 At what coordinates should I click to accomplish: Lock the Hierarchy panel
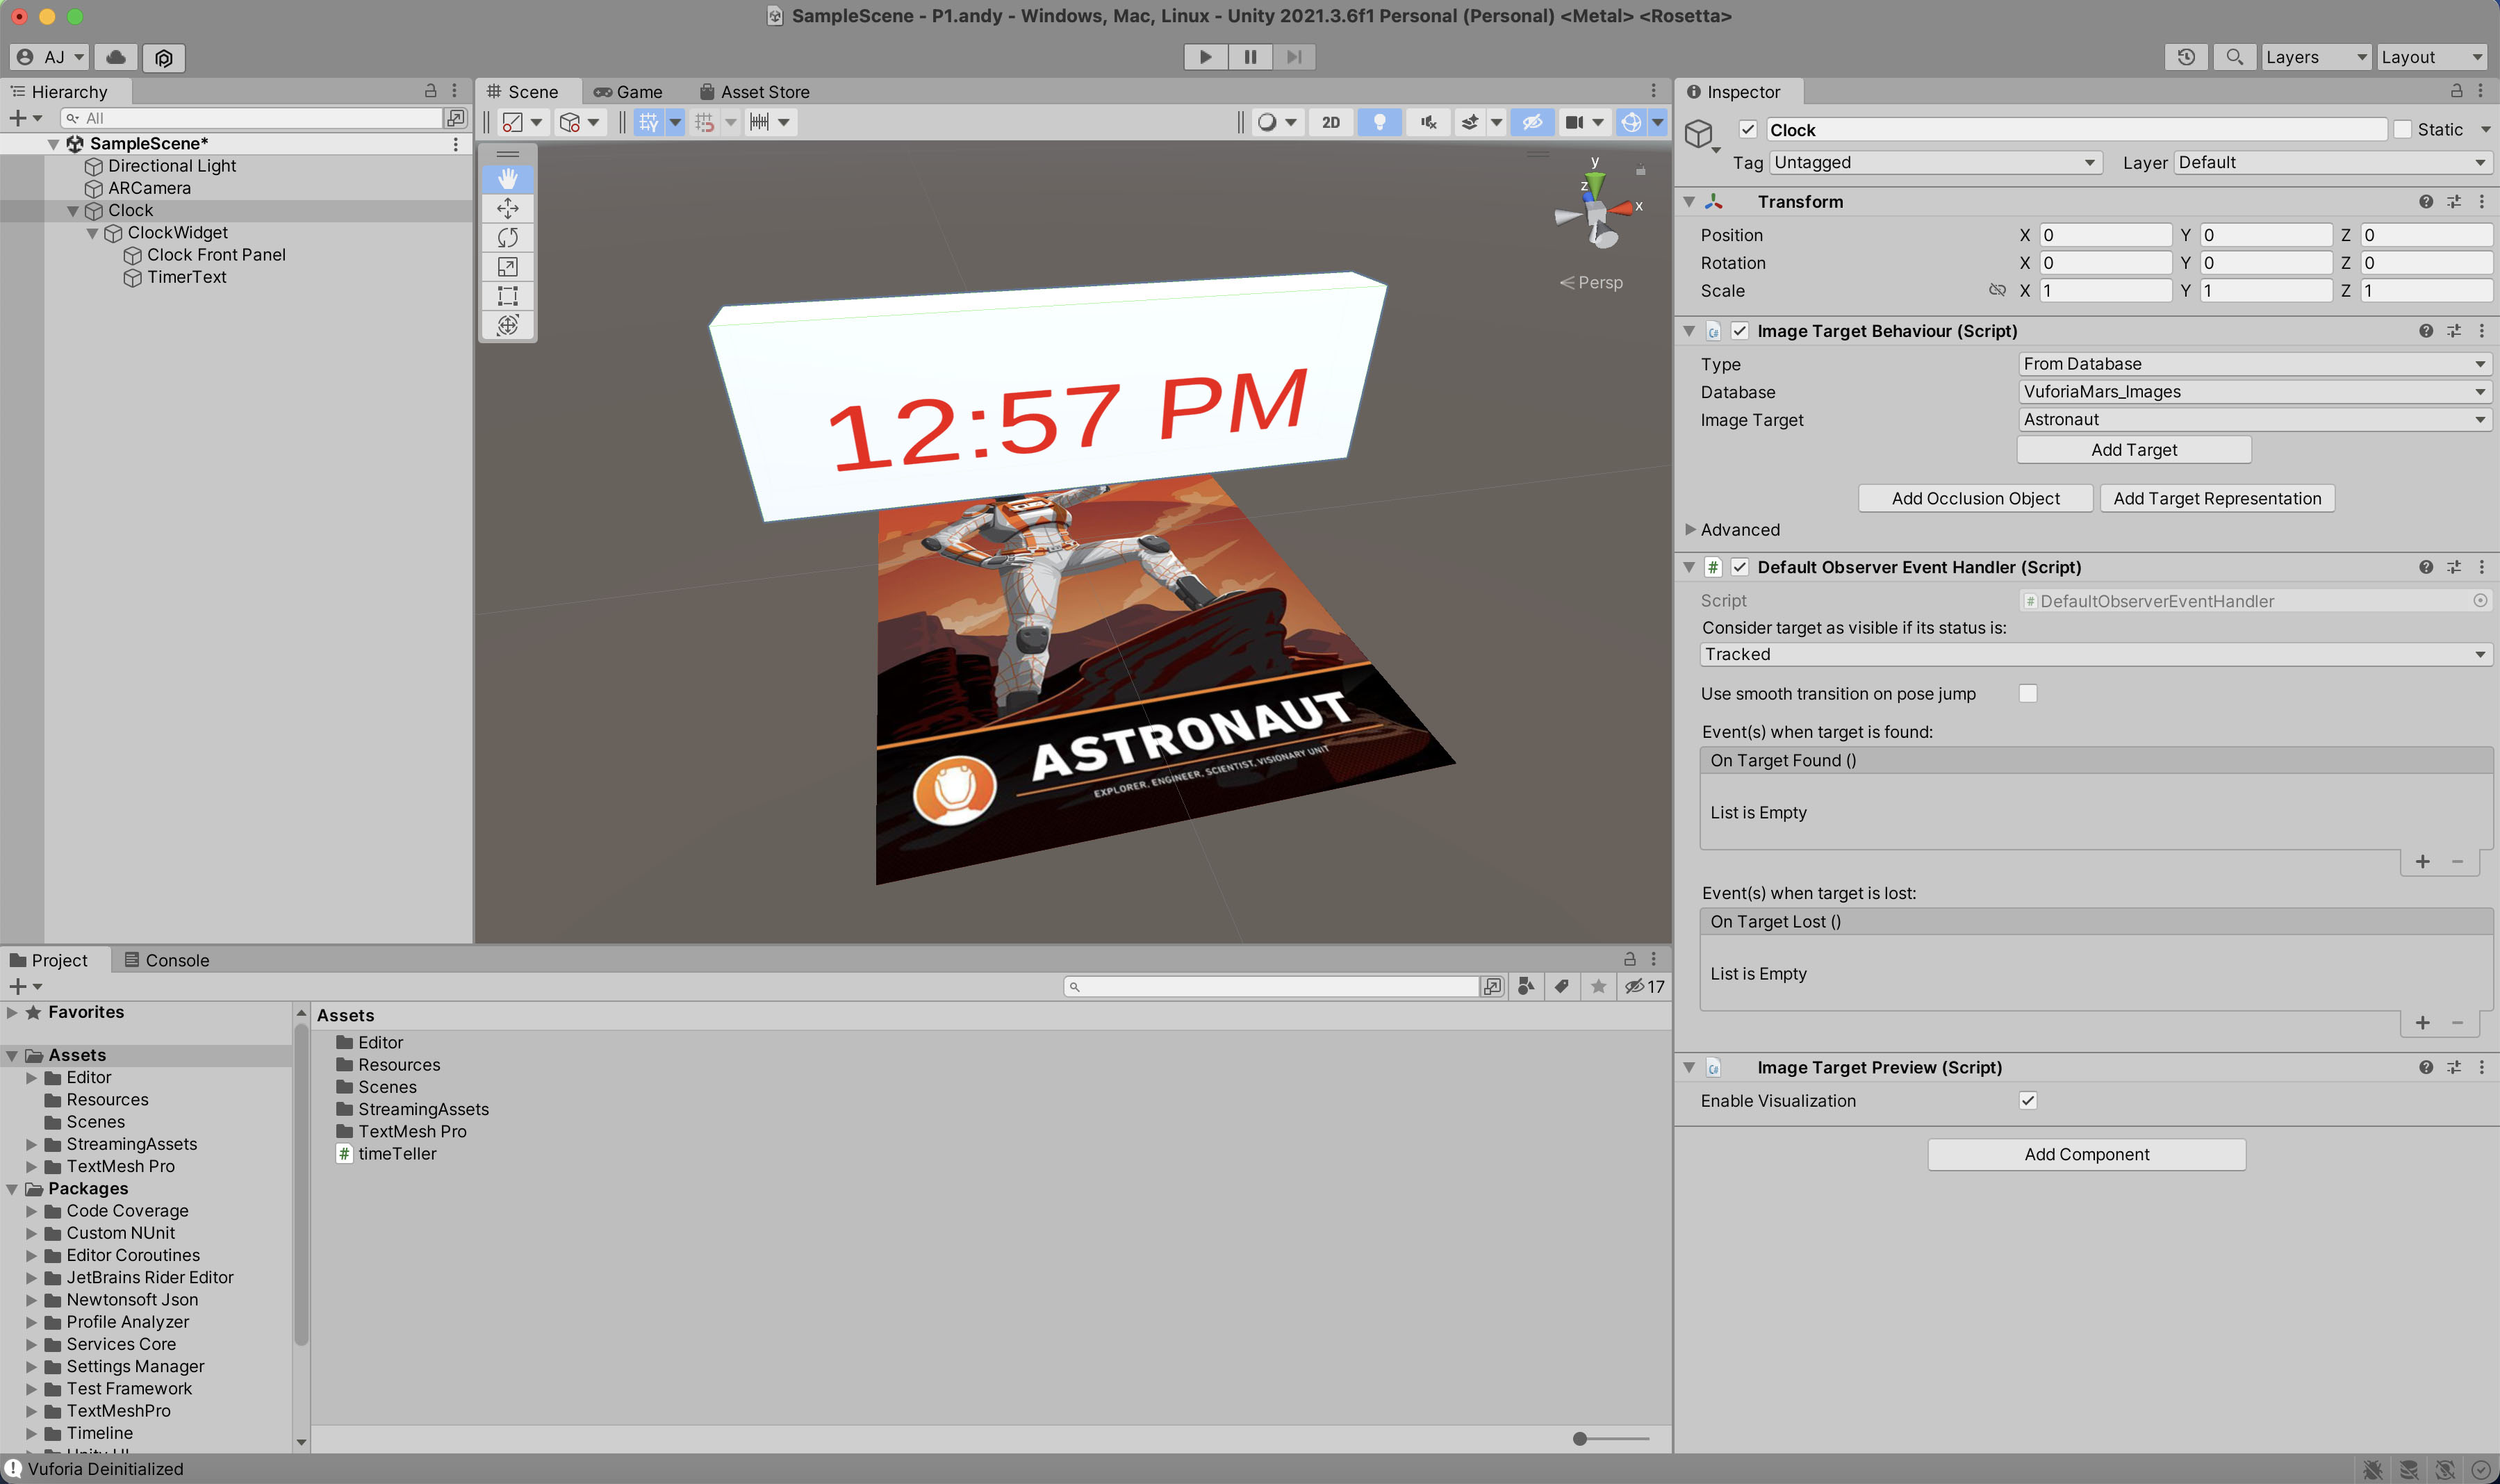click(430, 91)
